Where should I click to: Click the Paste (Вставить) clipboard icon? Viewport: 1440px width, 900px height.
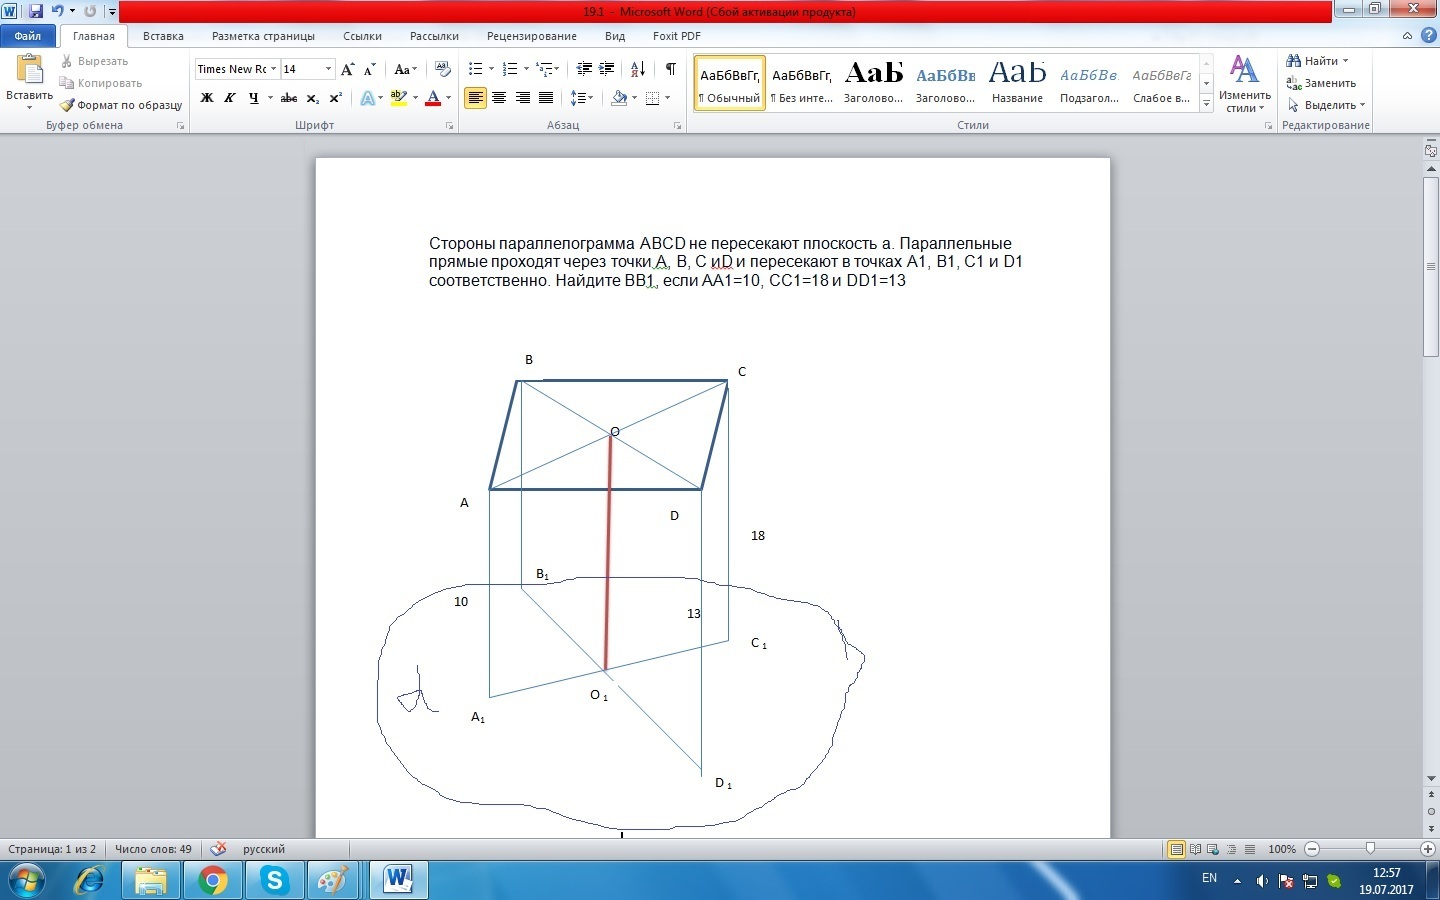coord(30,70)
